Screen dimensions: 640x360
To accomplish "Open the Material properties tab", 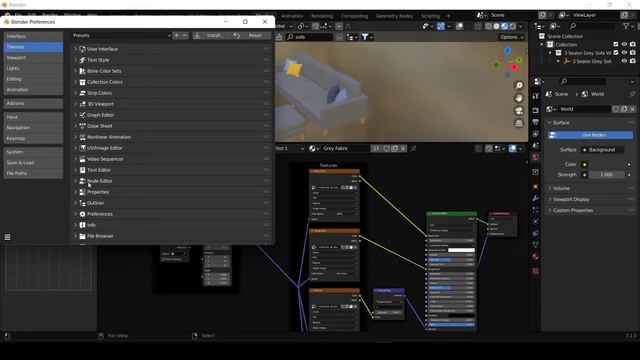I will point(536,256).
